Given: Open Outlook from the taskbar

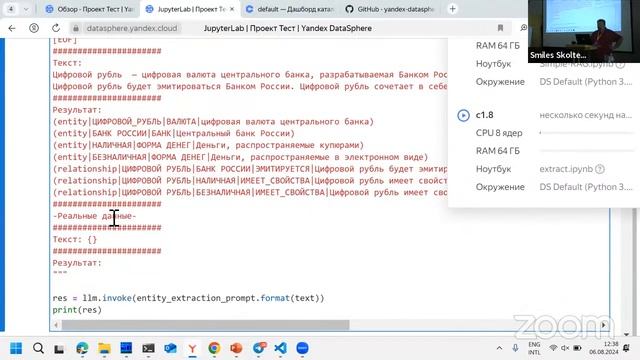Looking at the screenshot, I should pos(170,348).
